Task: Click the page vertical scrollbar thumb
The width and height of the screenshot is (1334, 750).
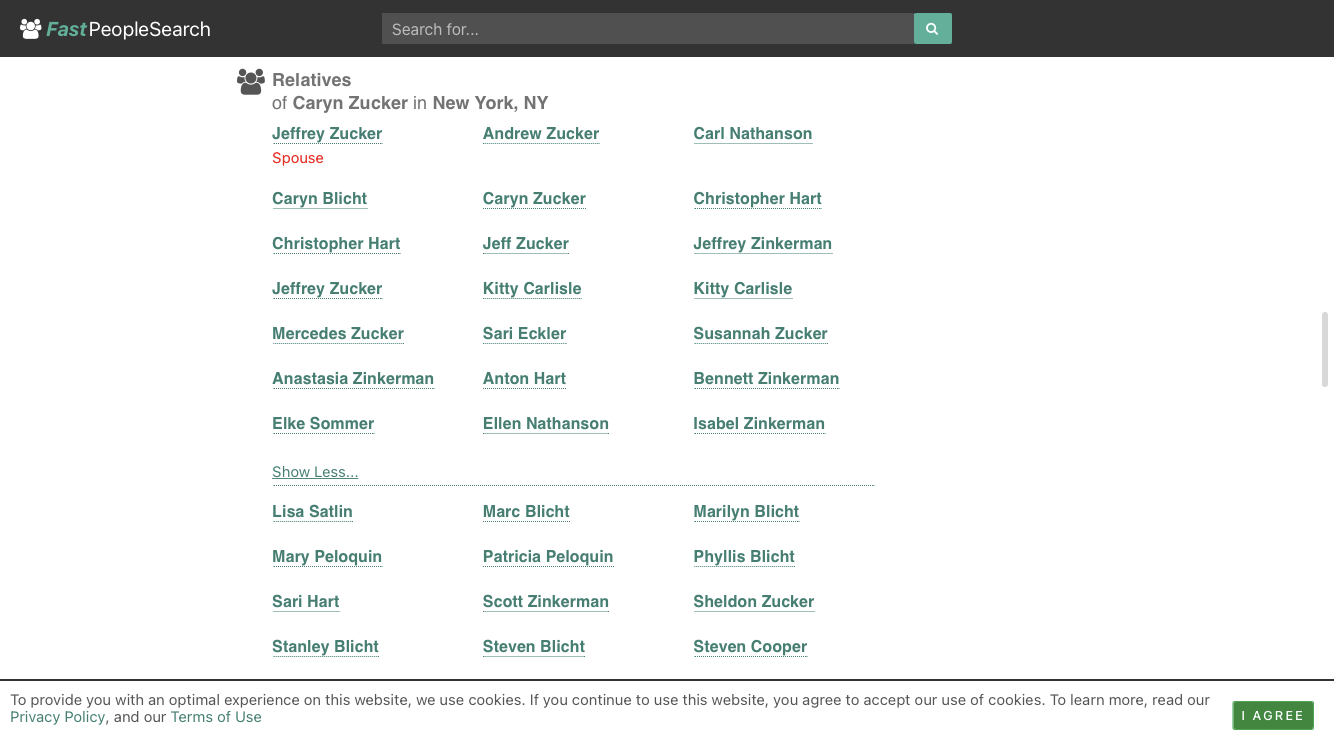Action: click(x=1325, y=349)
